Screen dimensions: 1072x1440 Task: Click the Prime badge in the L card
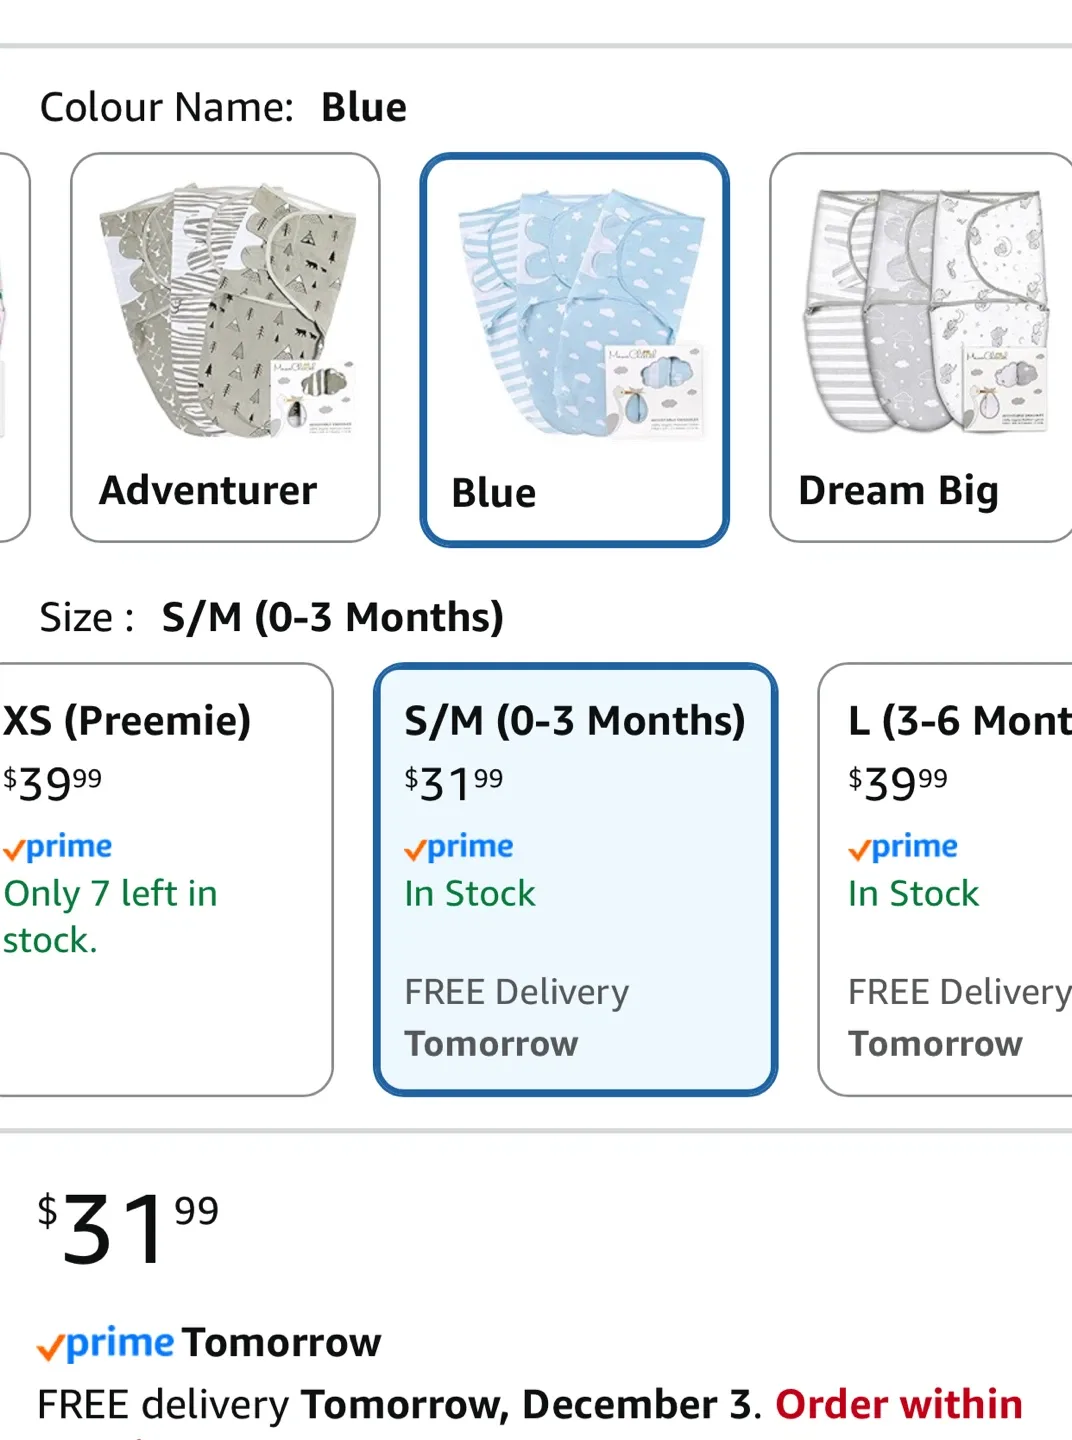[x=902, y=847]
